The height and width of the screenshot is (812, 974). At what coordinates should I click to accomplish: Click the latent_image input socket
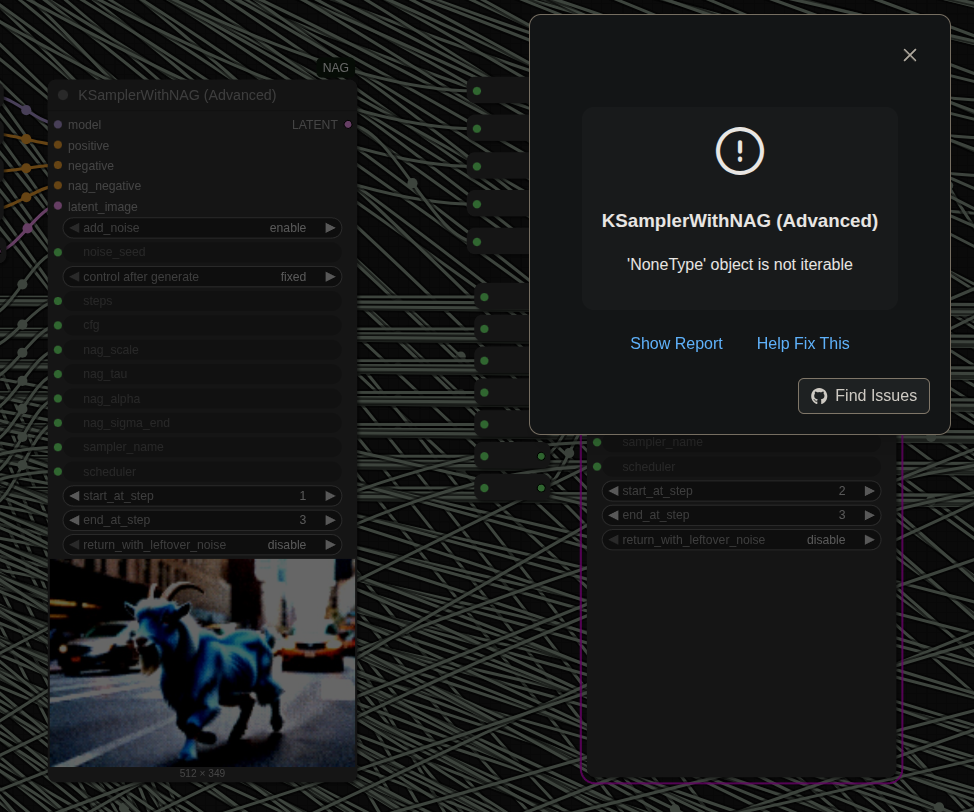58,206
